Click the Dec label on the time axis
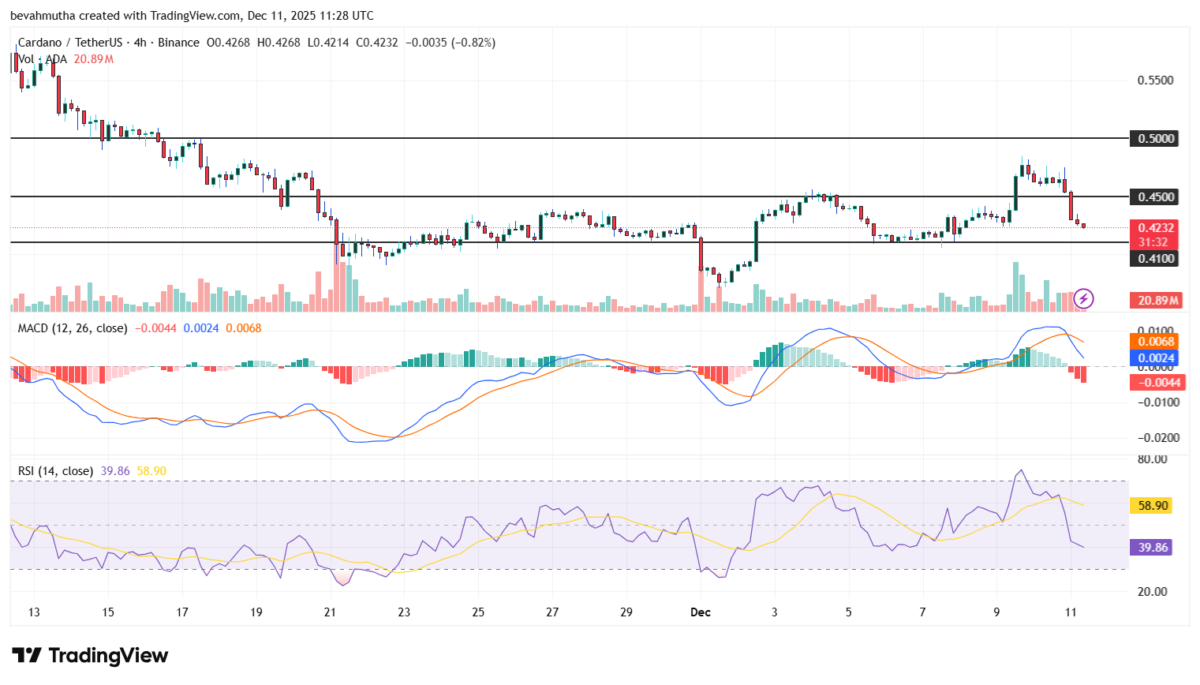This screenshot has height=685, width=1200. click(x=700, y=612)
